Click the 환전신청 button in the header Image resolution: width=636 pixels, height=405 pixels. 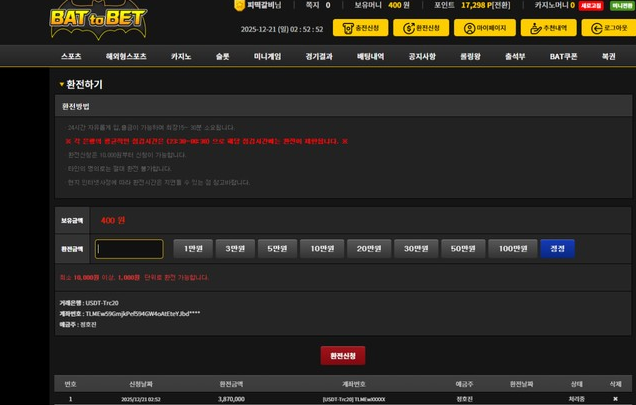click(418, 28)
